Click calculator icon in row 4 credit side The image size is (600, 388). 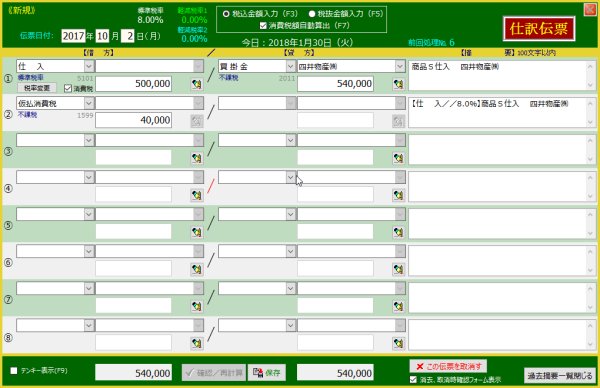click(x=398, y=195)
